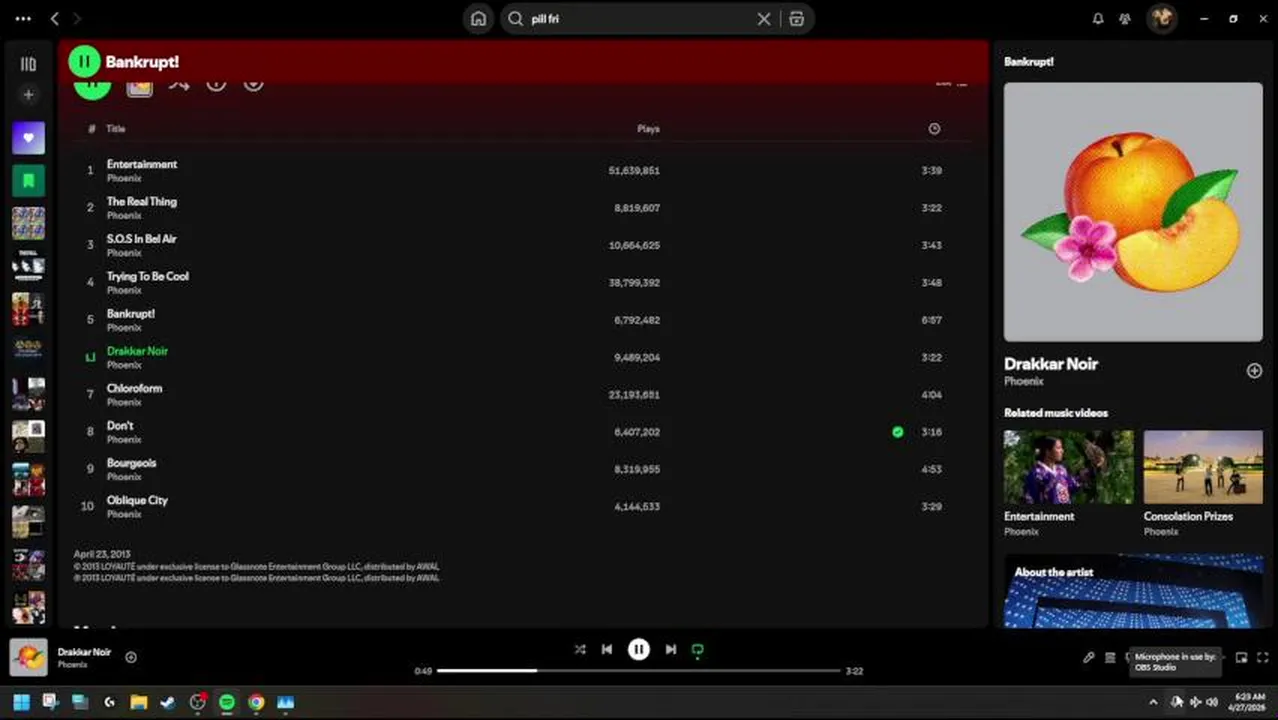Open the About the artist card
This screenshot has height=720, width=1278.
point(1133,590)
